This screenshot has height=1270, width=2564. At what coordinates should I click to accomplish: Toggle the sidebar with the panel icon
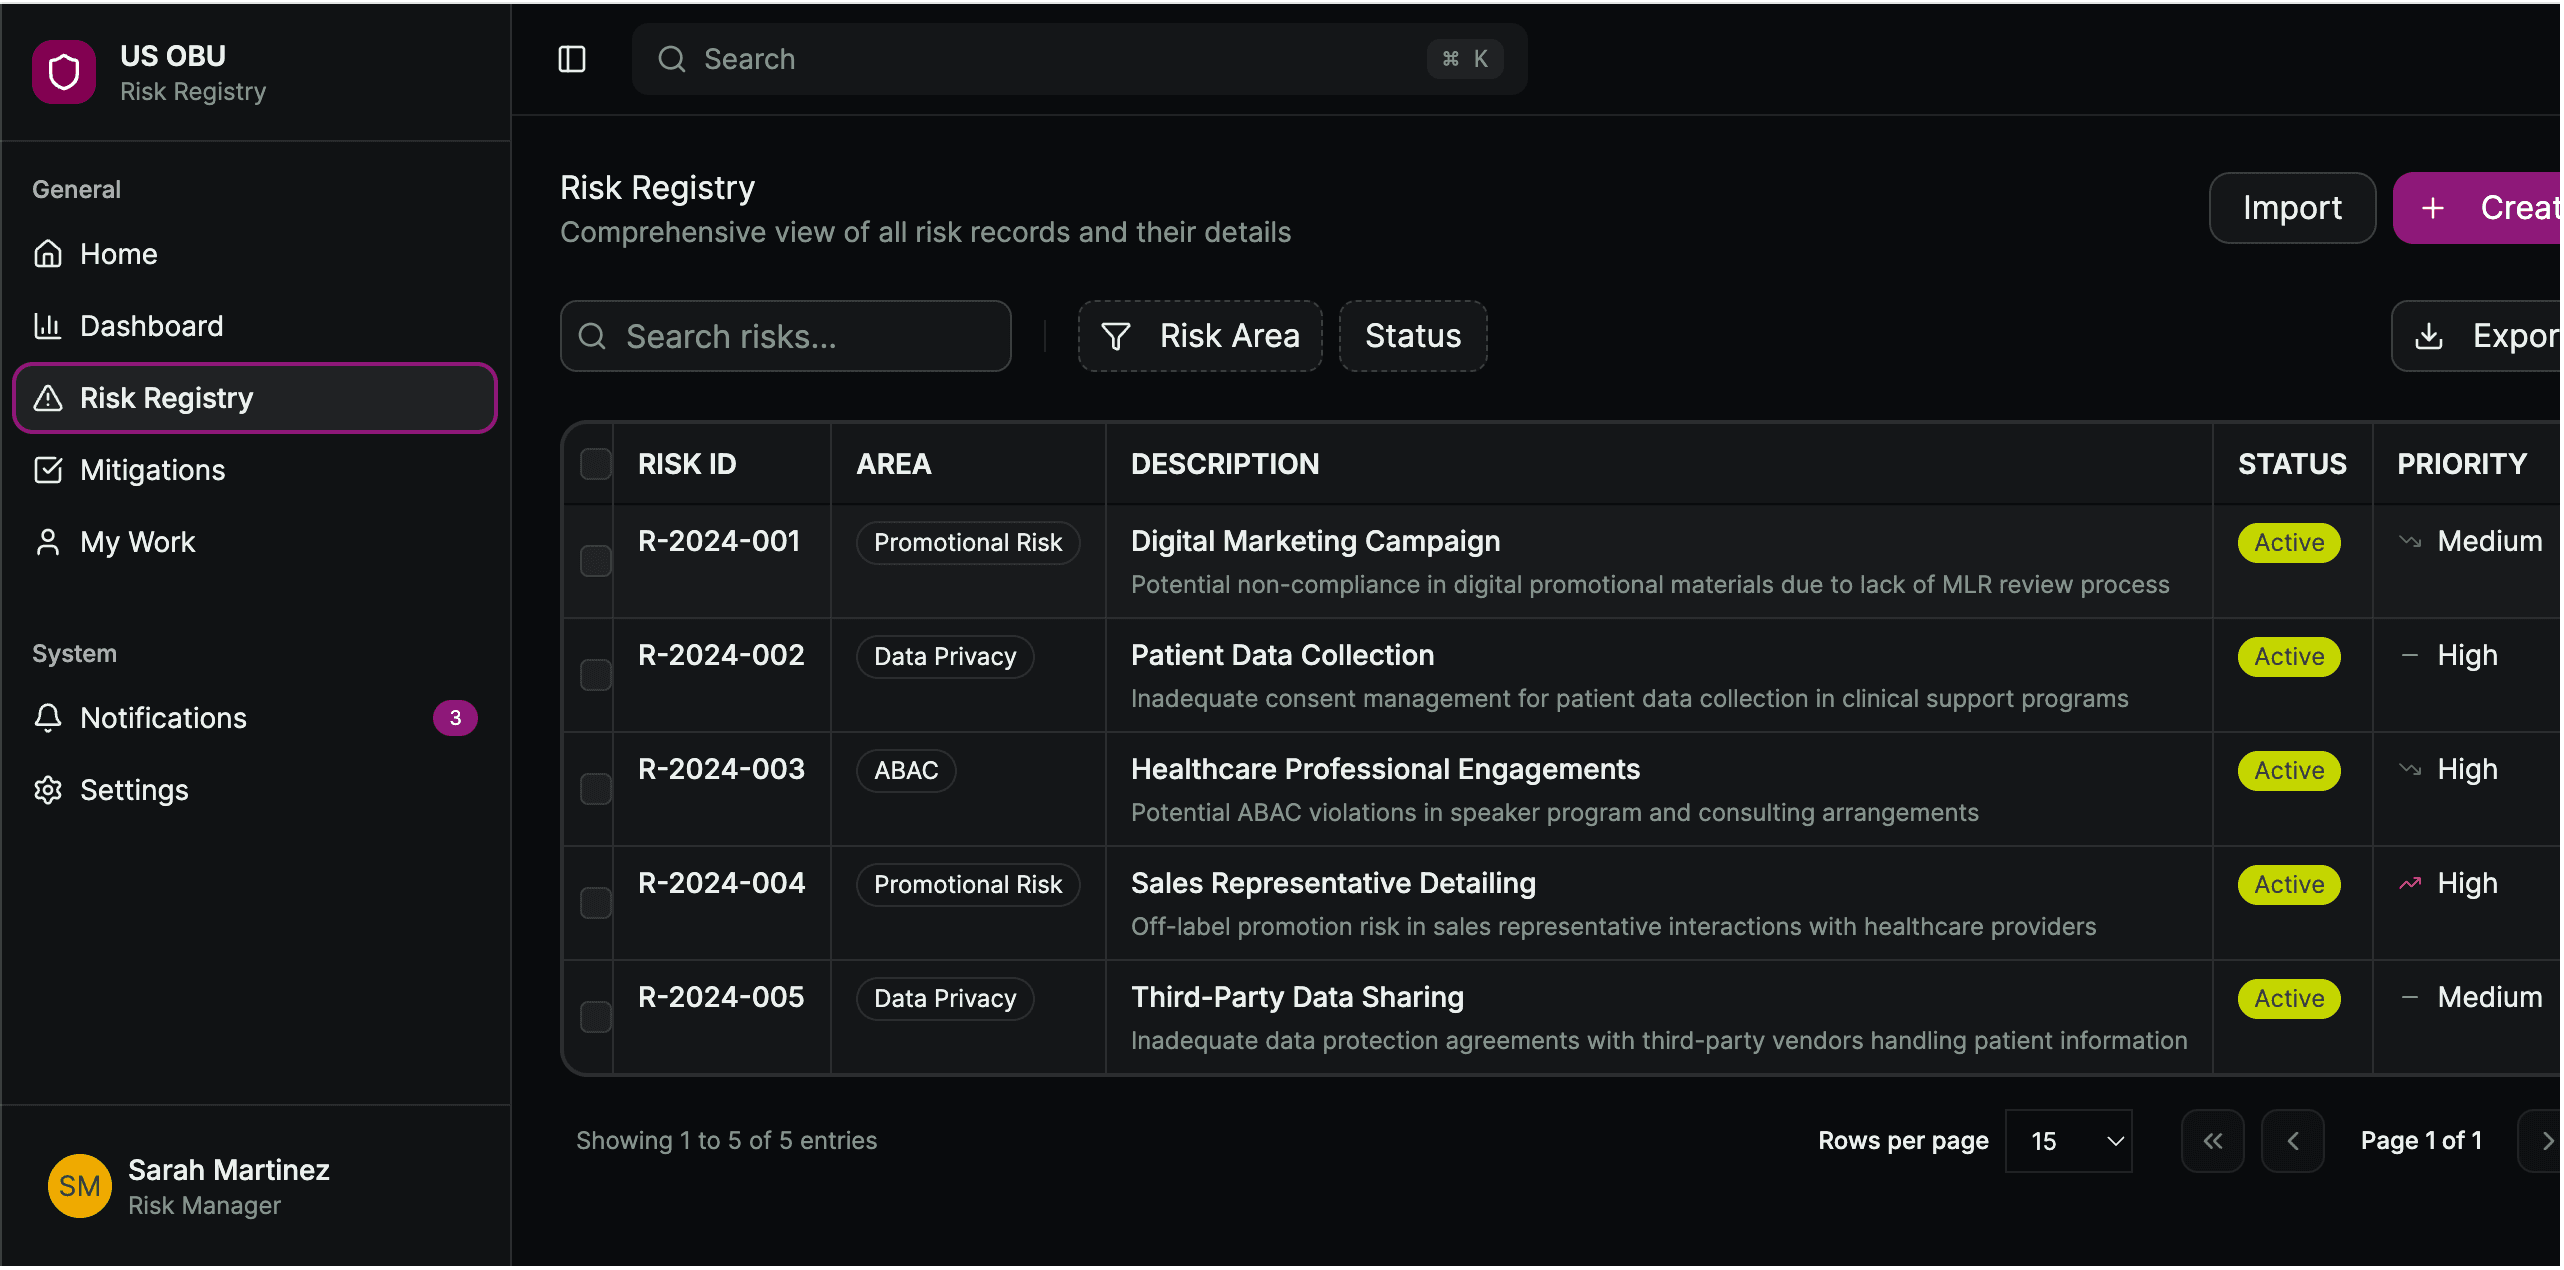(571, 59)
